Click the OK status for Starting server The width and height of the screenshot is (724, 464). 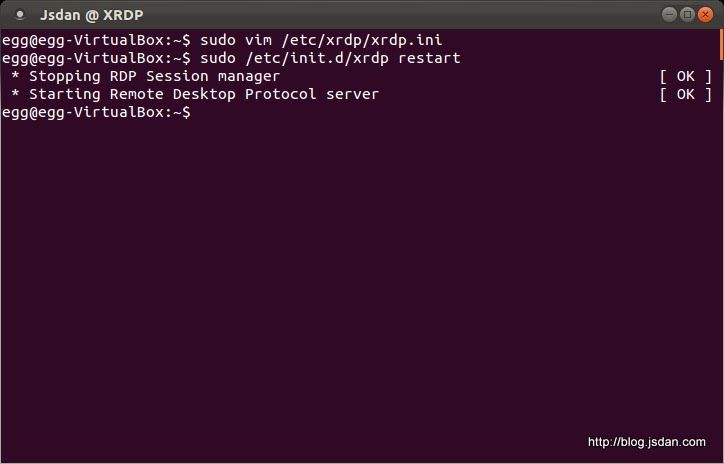[x=685, y=94]
